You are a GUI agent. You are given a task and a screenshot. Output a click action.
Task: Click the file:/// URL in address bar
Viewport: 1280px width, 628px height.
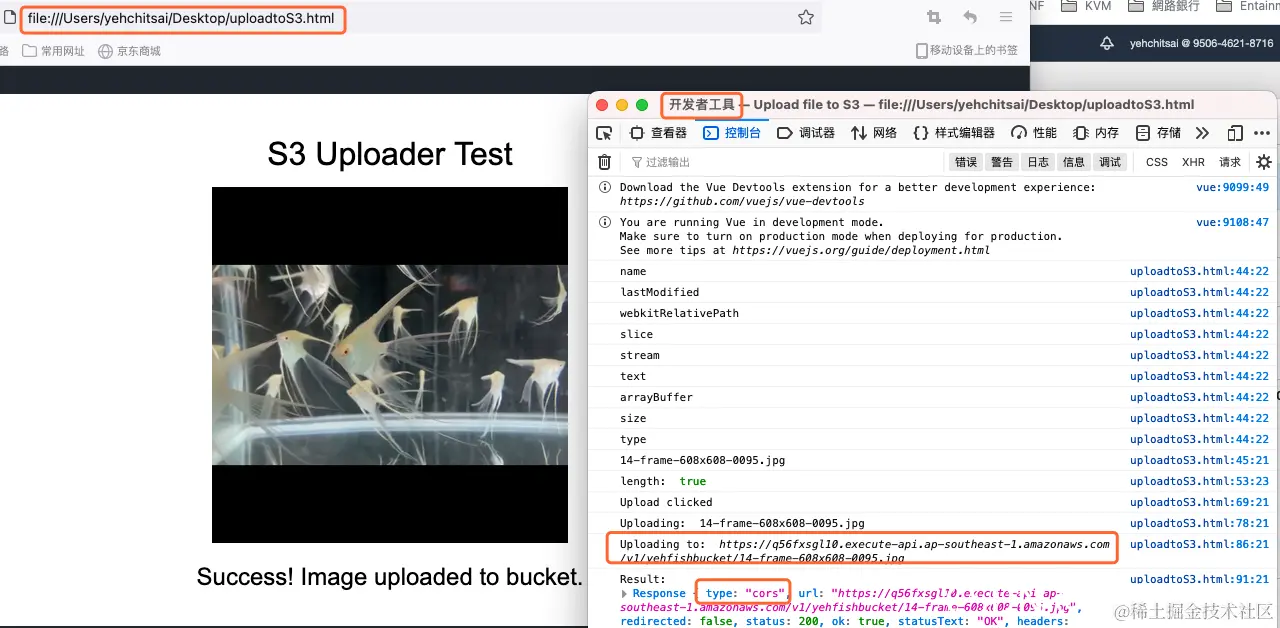click(181, 18)
